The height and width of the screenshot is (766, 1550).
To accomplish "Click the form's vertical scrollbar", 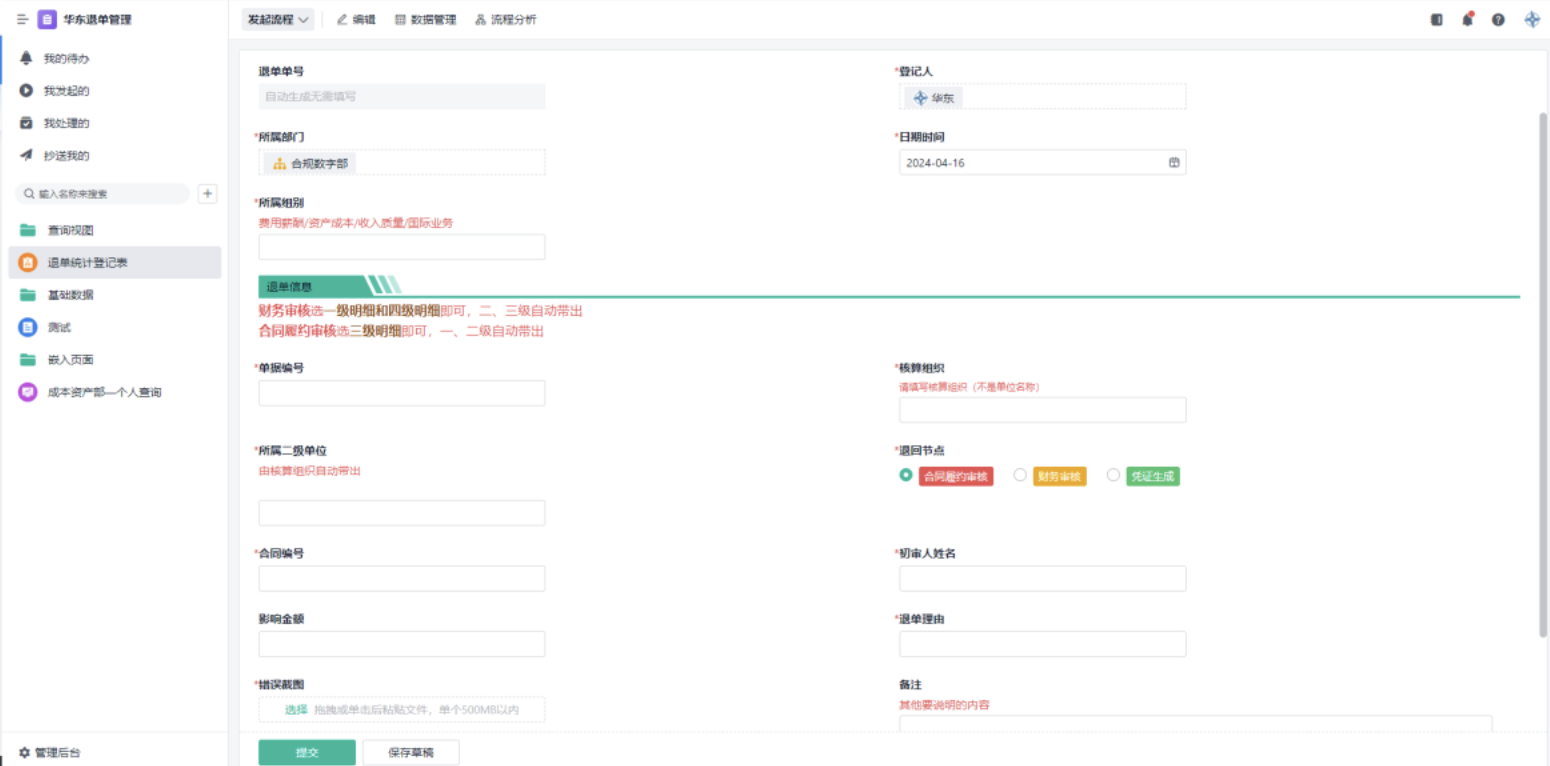I will 1543,375.
